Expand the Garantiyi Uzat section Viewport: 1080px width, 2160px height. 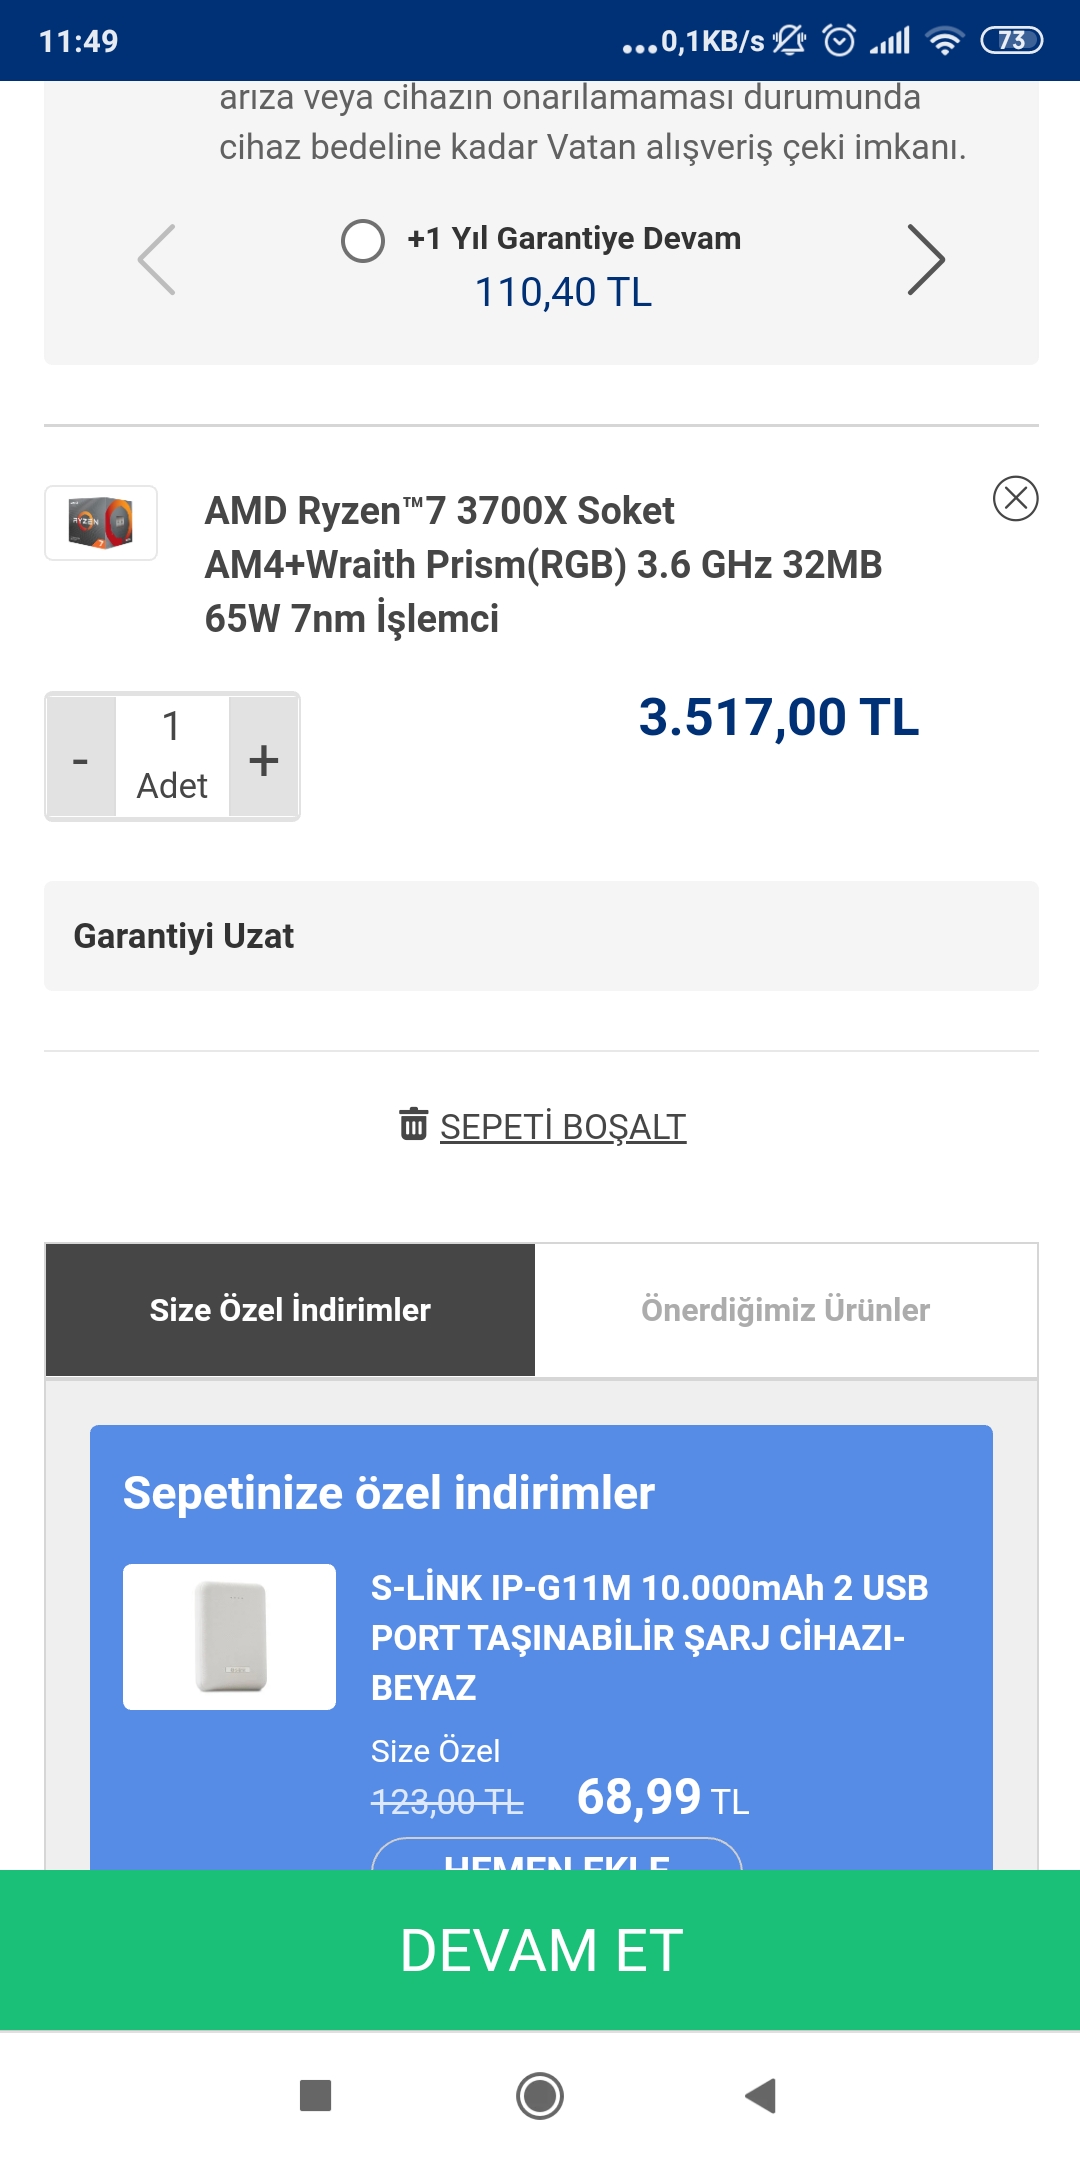coord(541,936)
